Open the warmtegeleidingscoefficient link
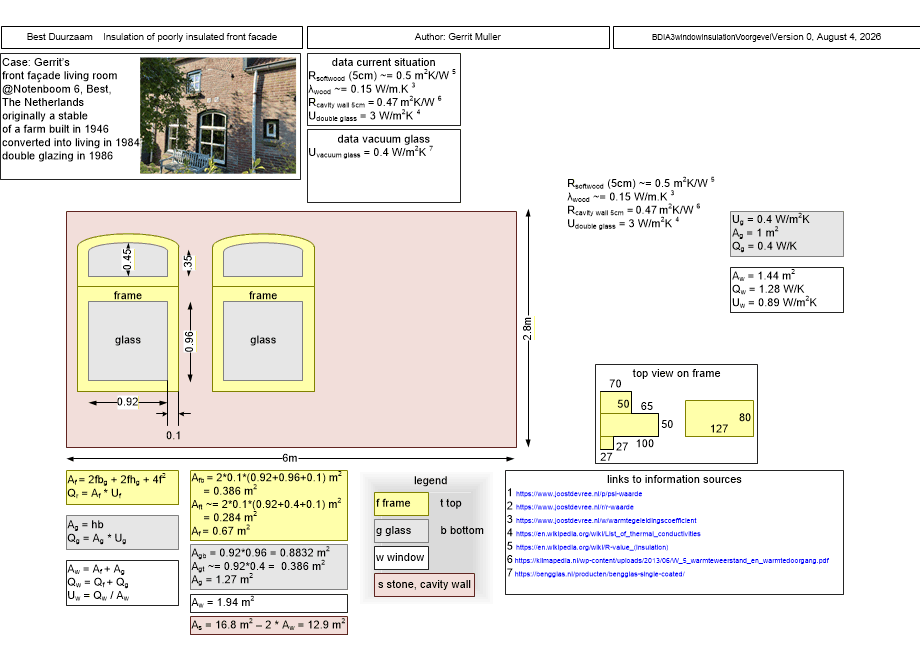The height and width of the screenshot is (660, 920). pos(606,520)
